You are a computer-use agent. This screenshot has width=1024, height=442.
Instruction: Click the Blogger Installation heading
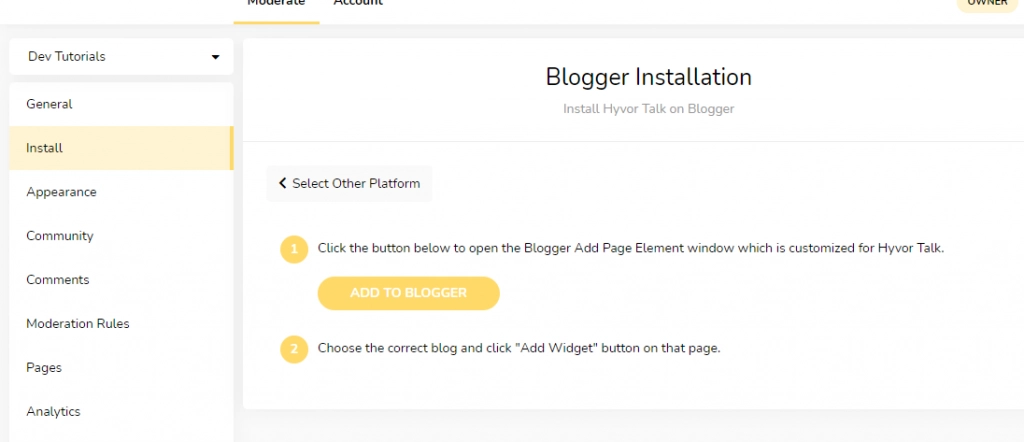[x=648, y=77]
